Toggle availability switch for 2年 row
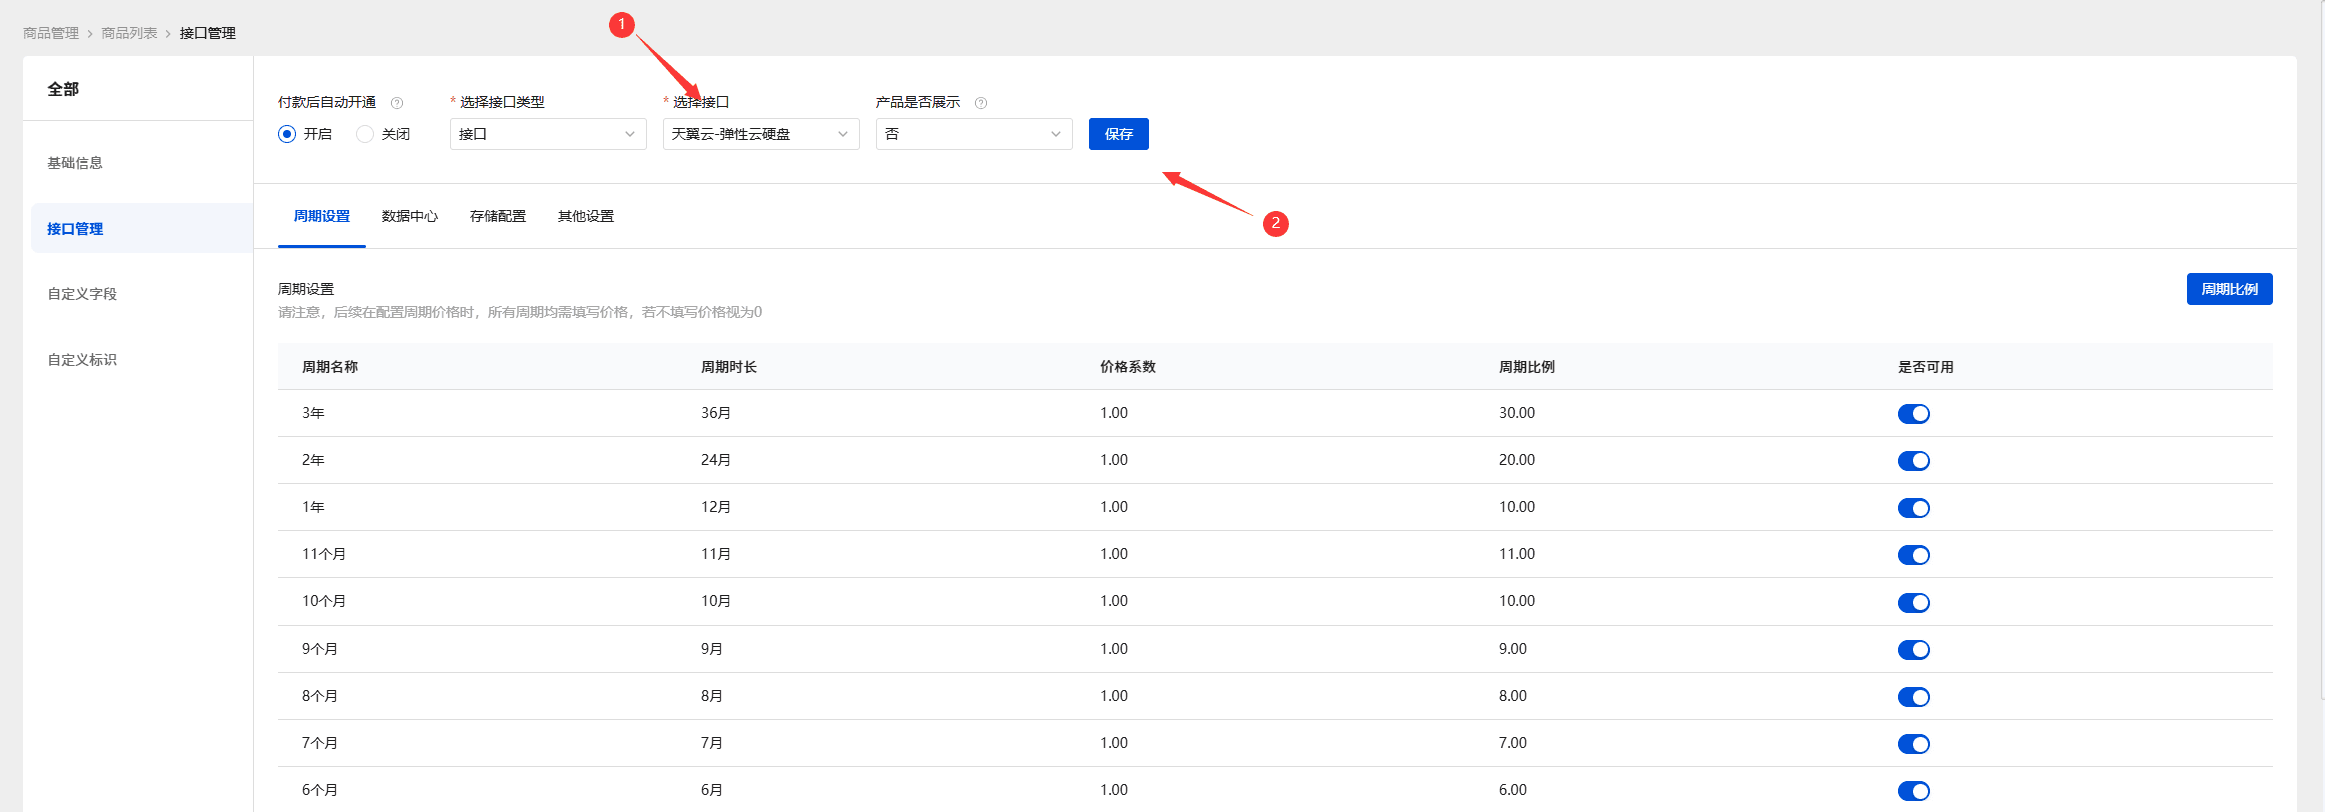This screenshot has height=812, width=2325. pos(1914,461)
